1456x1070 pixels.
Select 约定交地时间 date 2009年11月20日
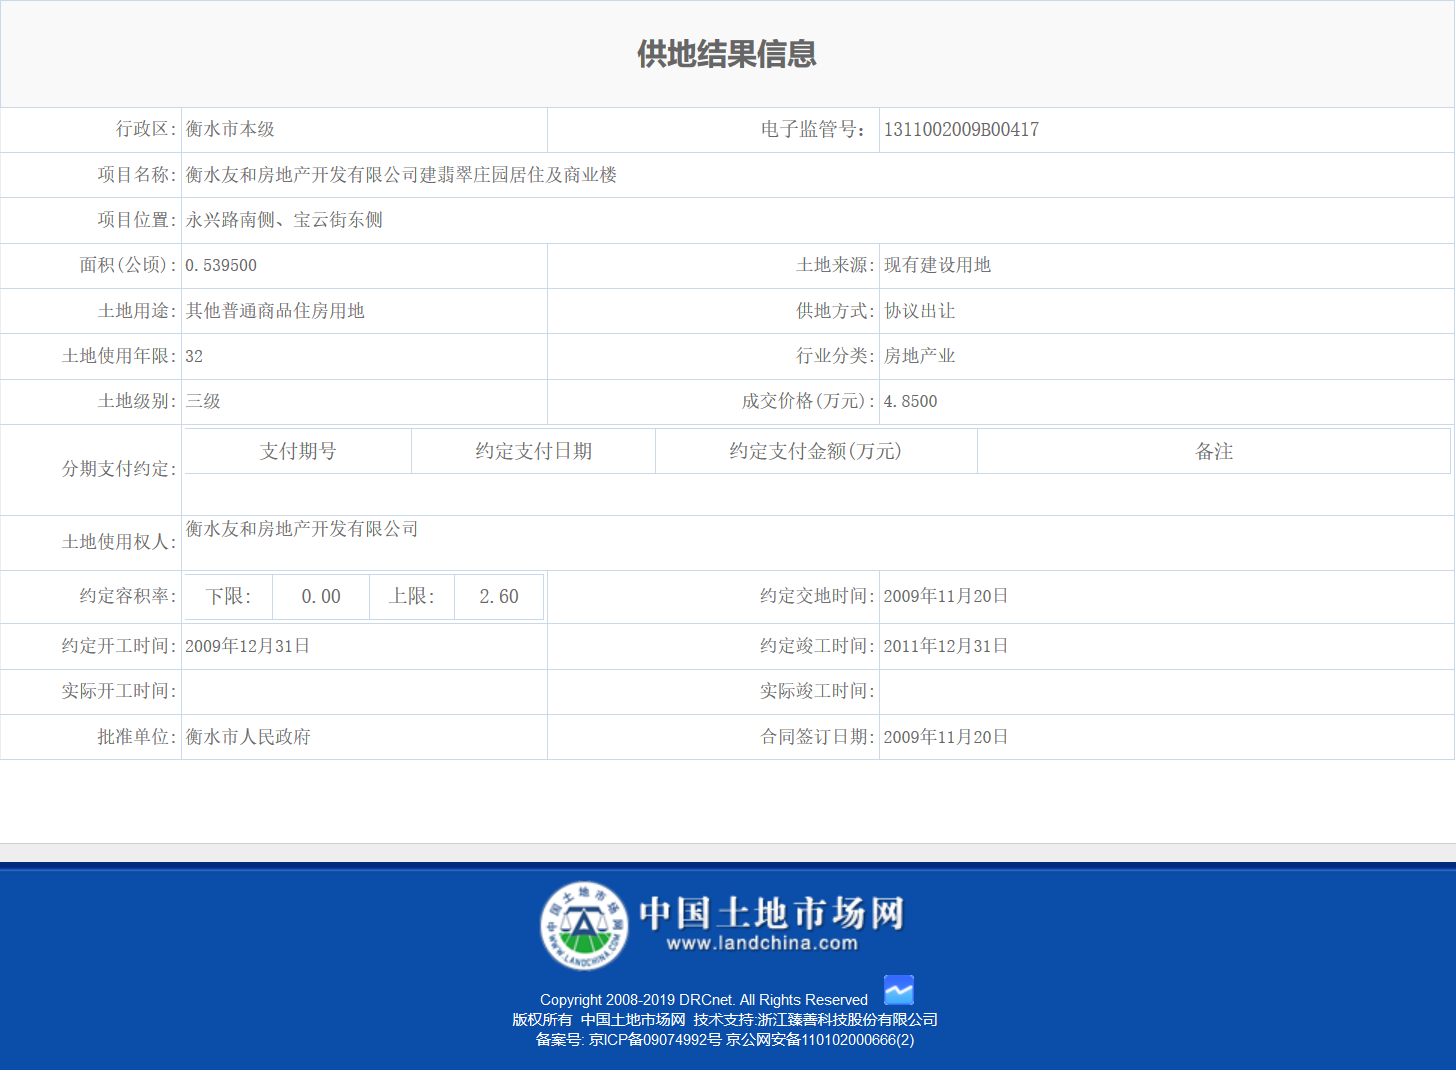[946, 596]
